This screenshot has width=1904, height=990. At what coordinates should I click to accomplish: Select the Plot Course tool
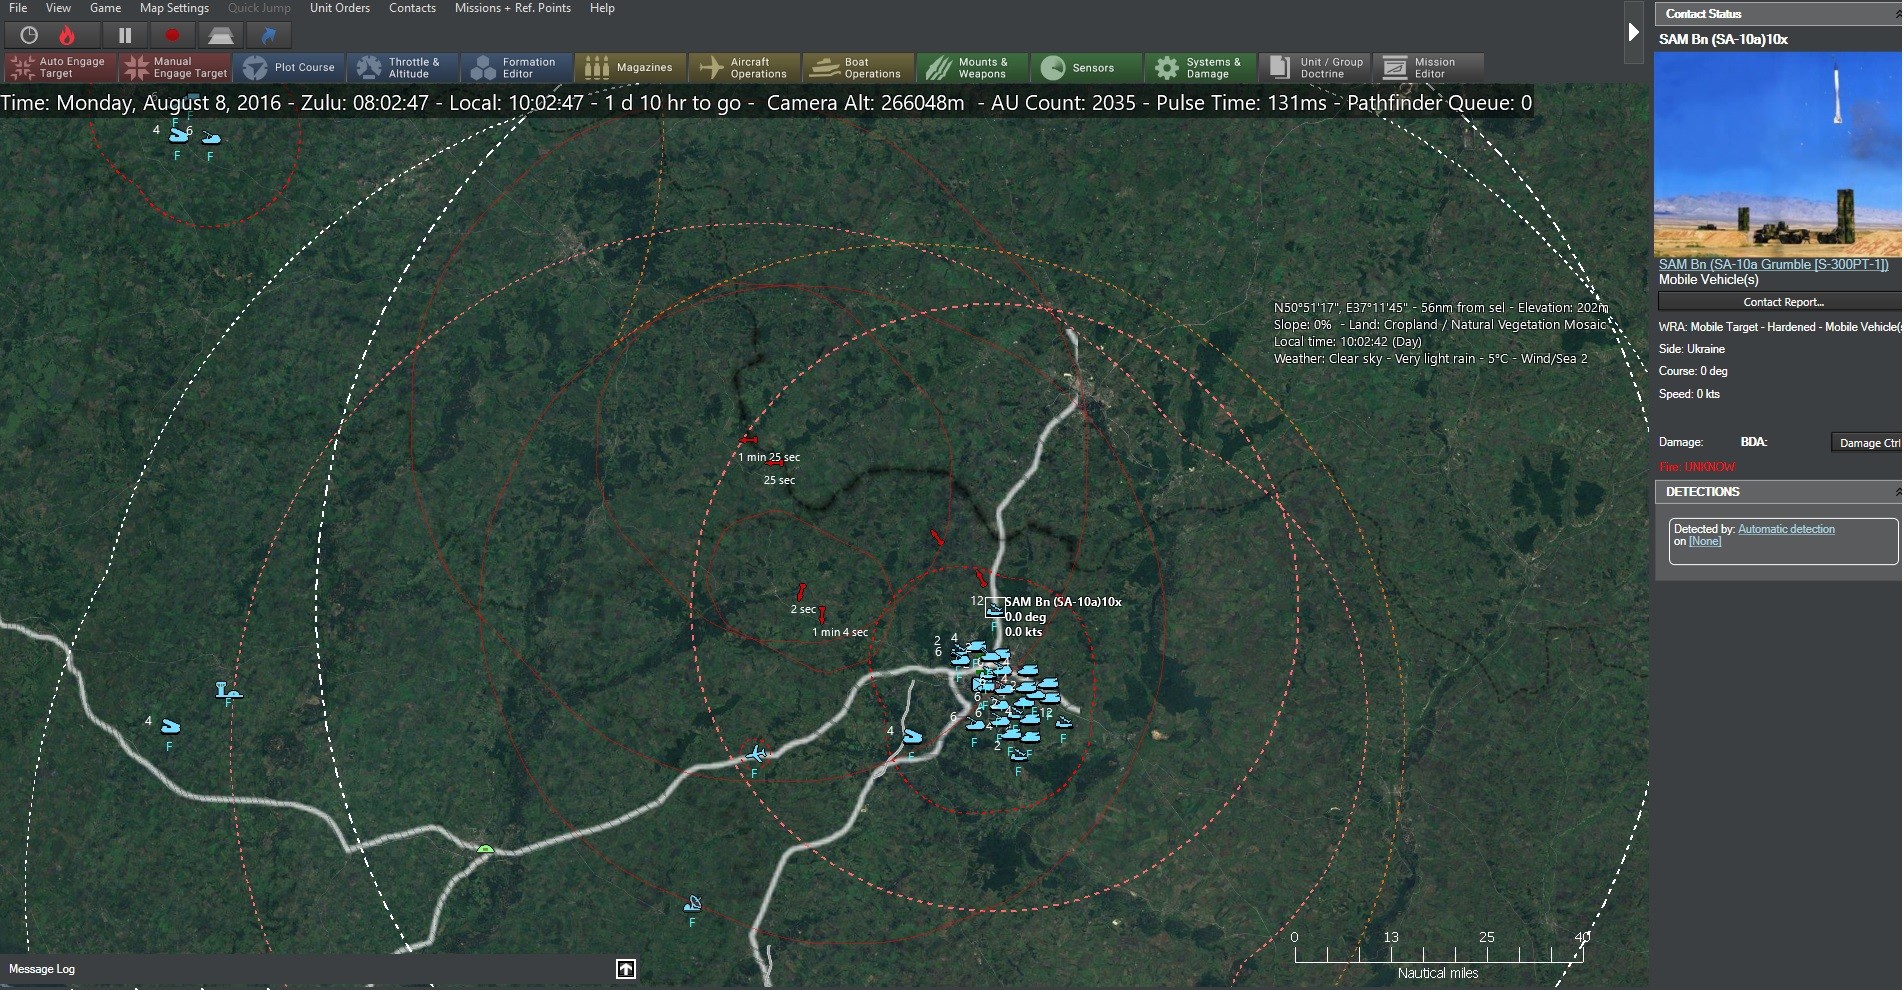tap(291, 67)
